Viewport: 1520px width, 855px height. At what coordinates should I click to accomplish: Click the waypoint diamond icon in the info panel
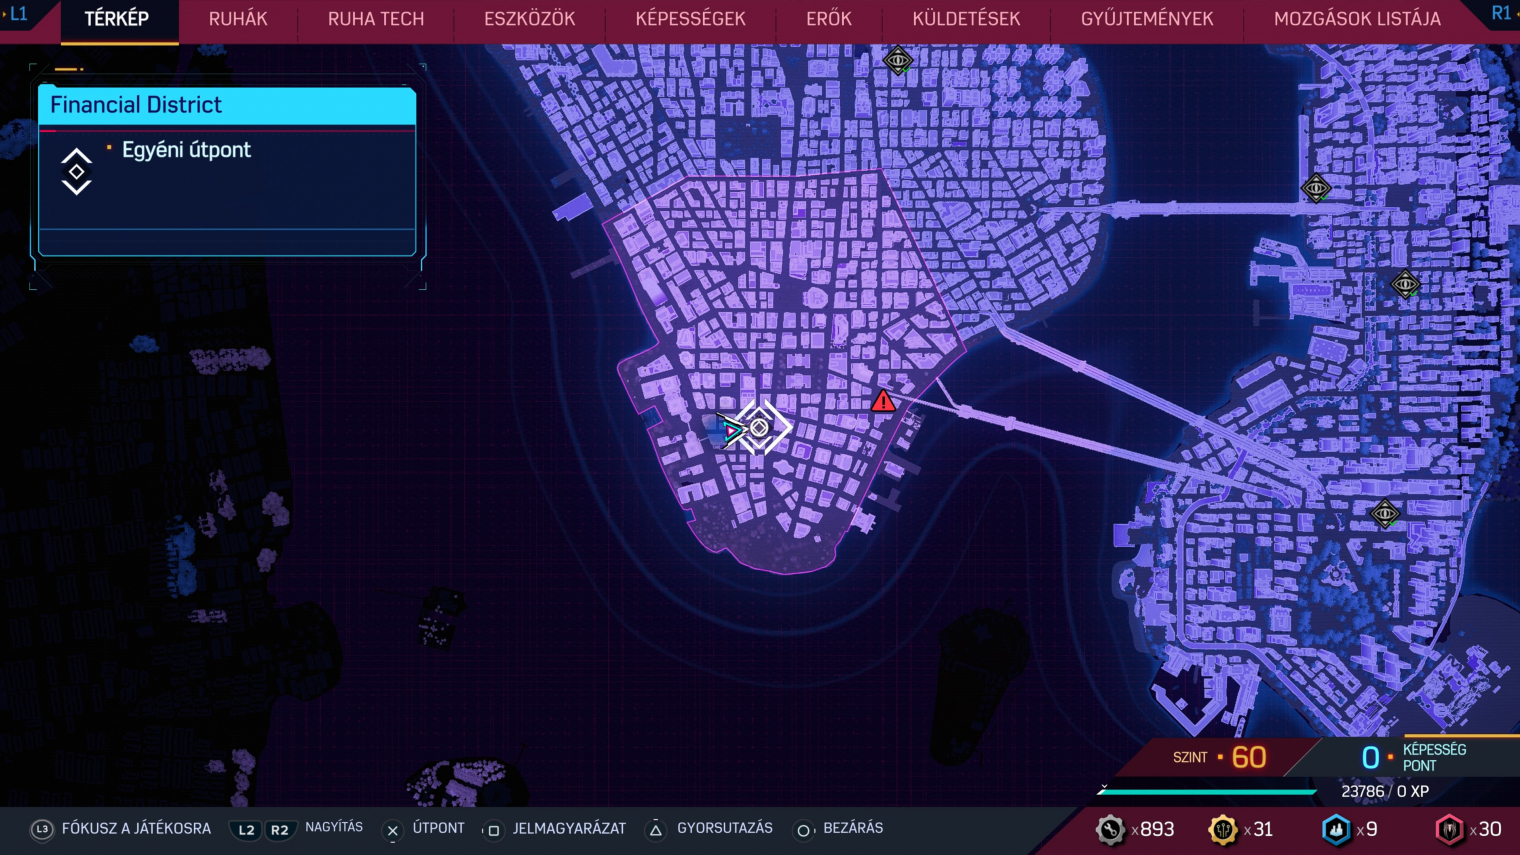coord(76,172)
